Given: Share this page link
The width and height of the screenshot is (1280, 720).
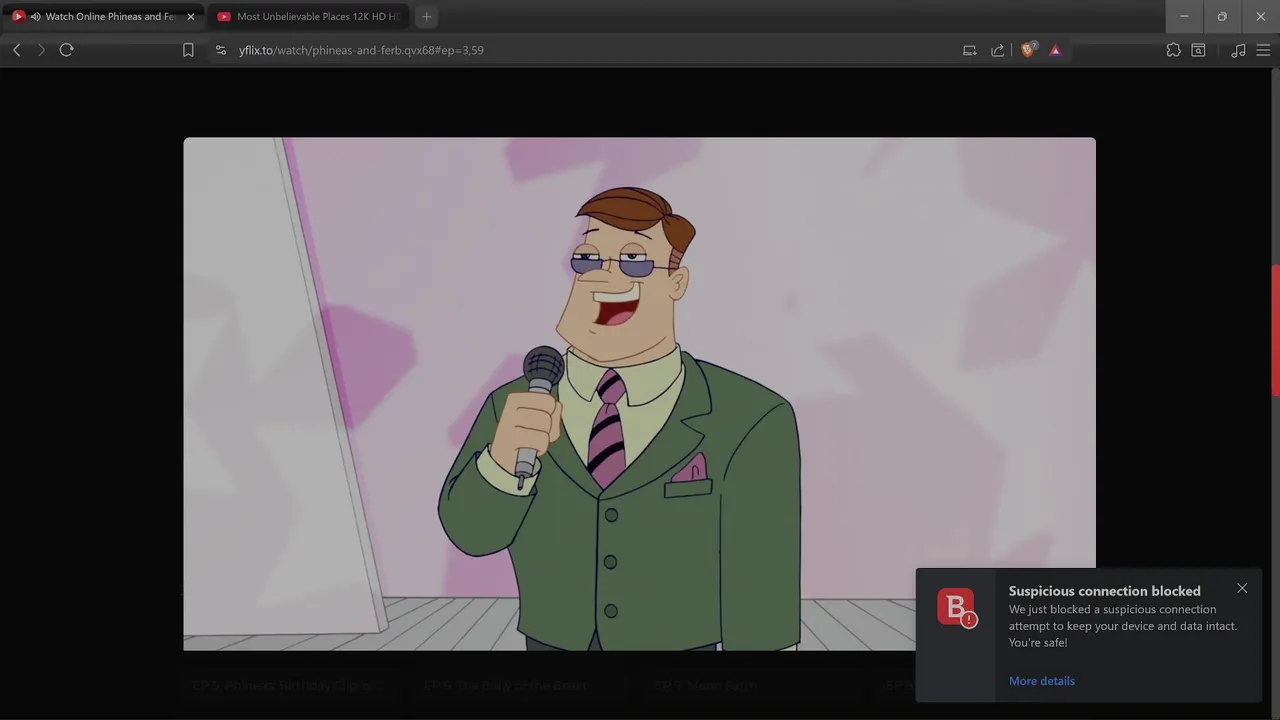Looking at the screenshot, I should coord(997,50).
